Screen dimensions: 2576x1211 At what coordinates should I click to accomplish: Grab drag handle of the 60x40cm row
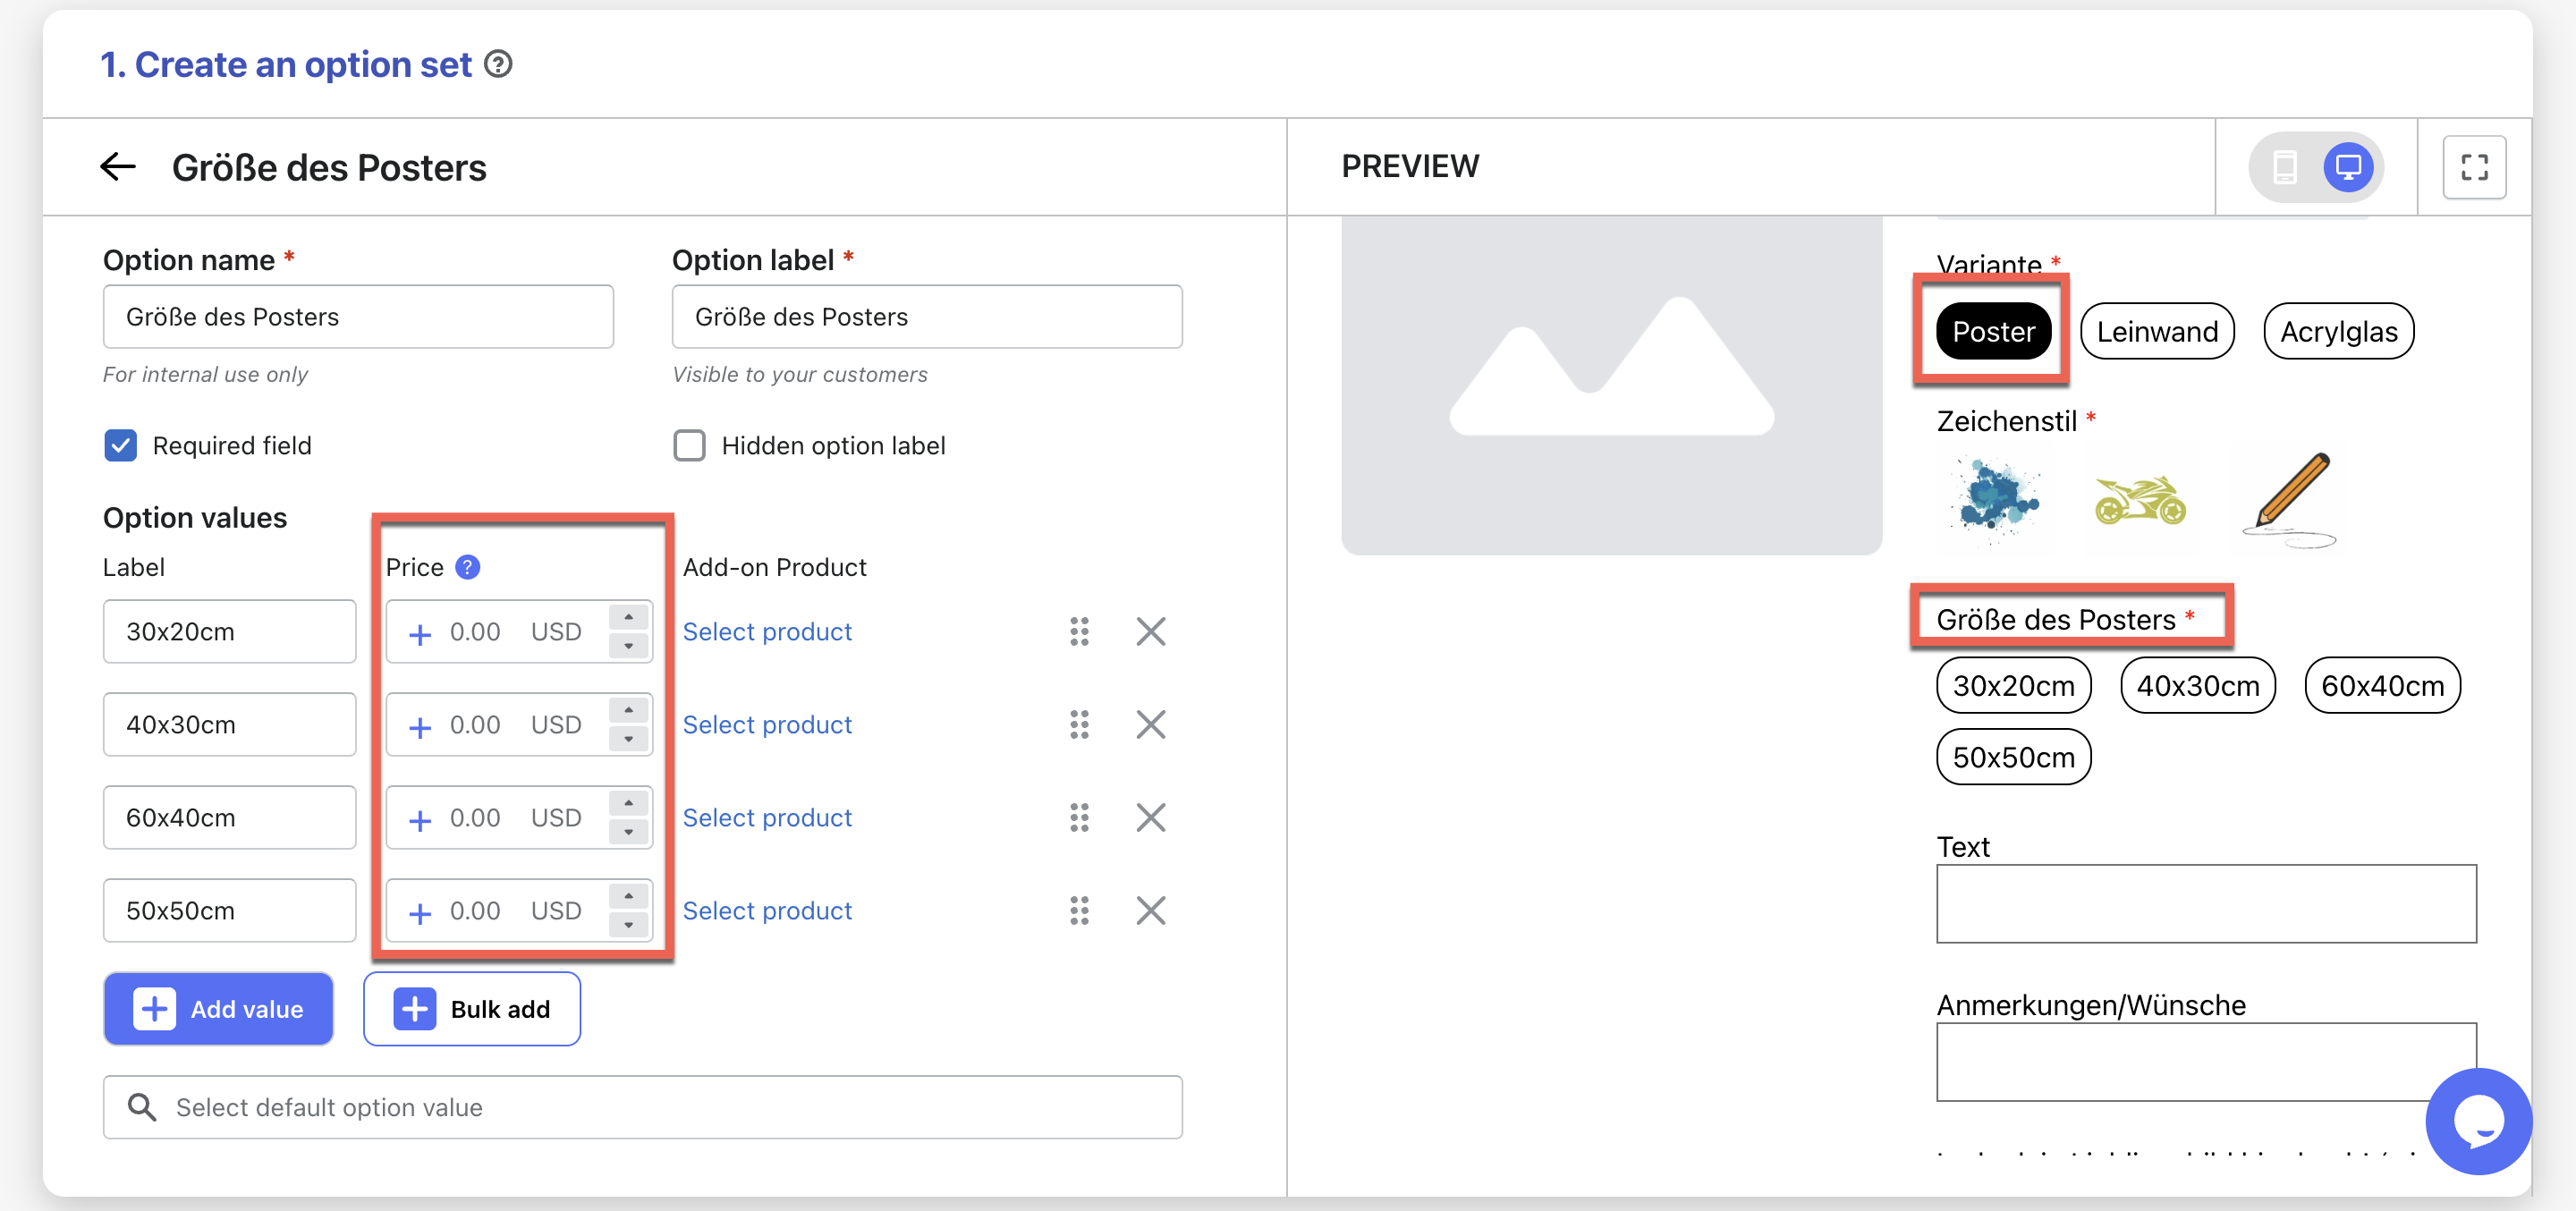tap(1079, 817)
